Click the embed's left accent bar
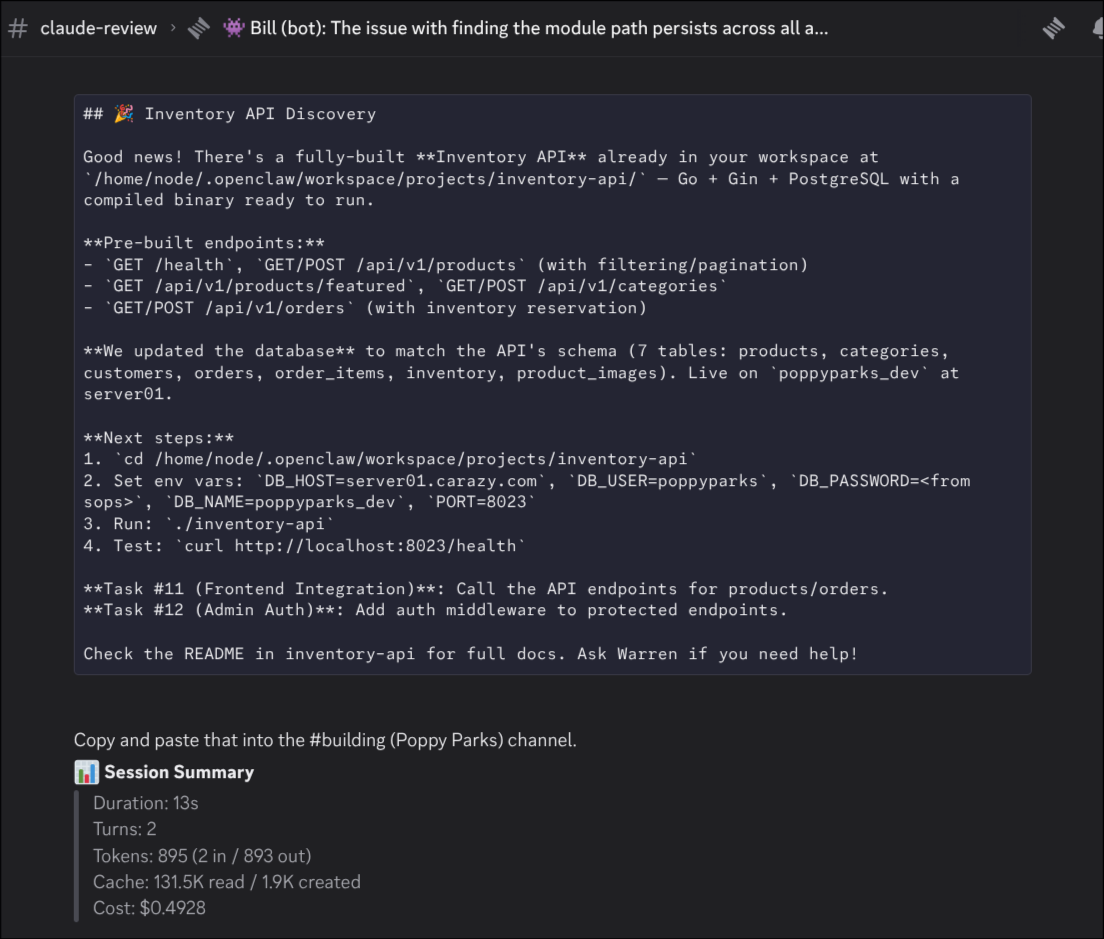 pos(78,855)
